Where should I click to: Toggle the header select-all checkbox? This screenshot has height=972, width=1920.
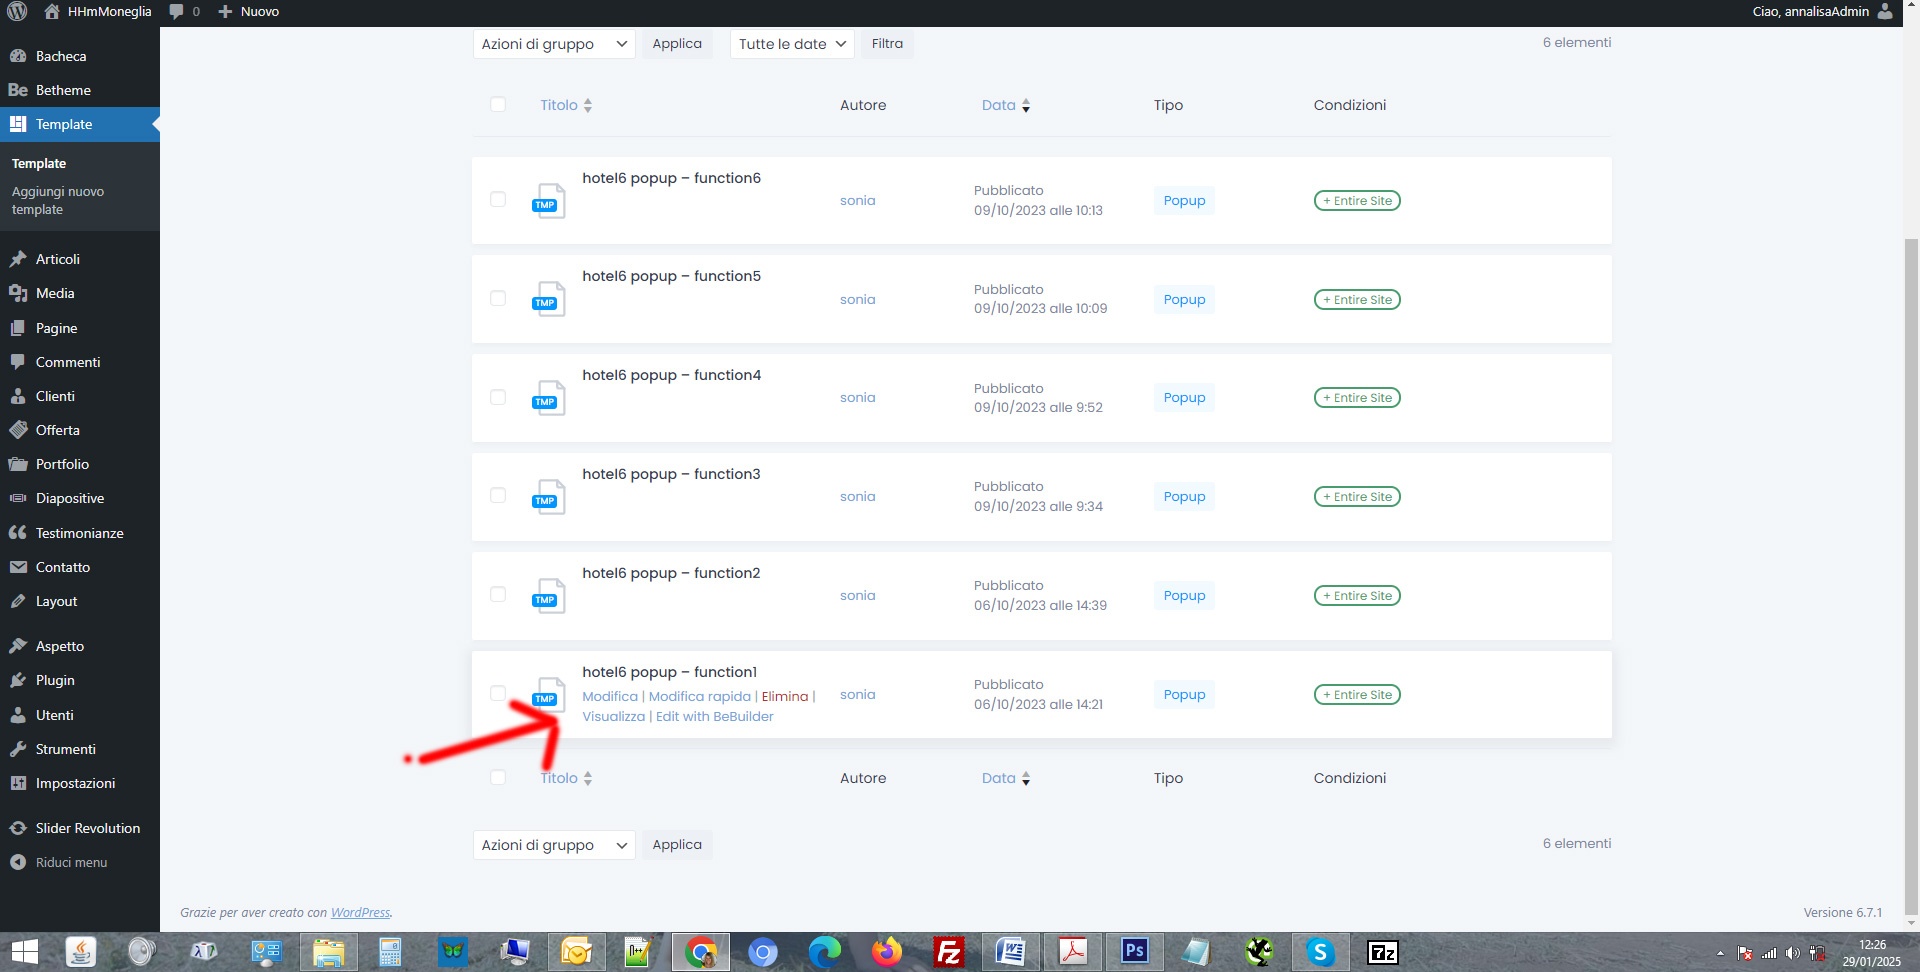498,104
